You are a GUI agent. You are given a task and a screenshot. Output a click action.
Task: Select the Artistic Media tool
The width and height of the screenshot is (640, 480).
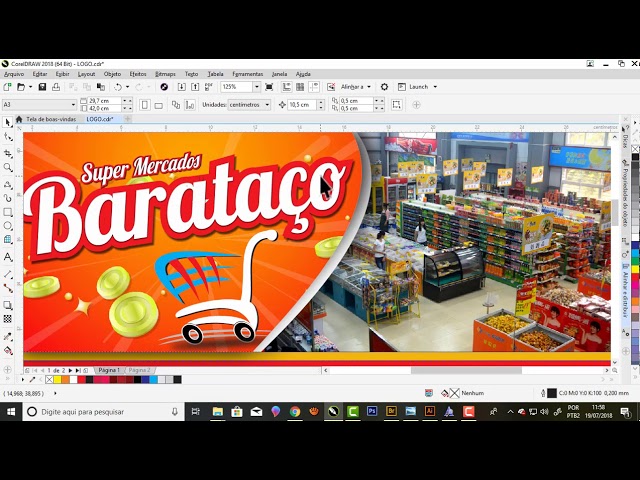[x=7, y=198]
